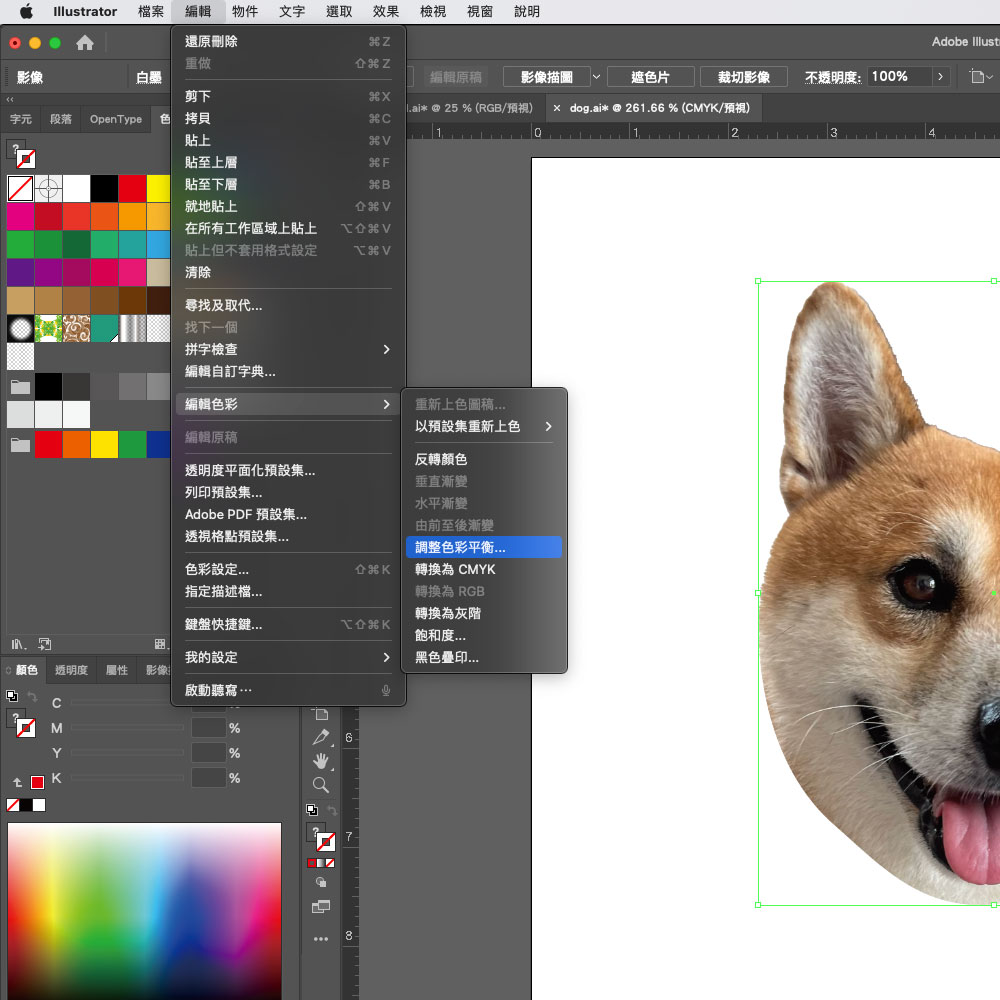Click the 遮色片 button

[x=650, y=77]
